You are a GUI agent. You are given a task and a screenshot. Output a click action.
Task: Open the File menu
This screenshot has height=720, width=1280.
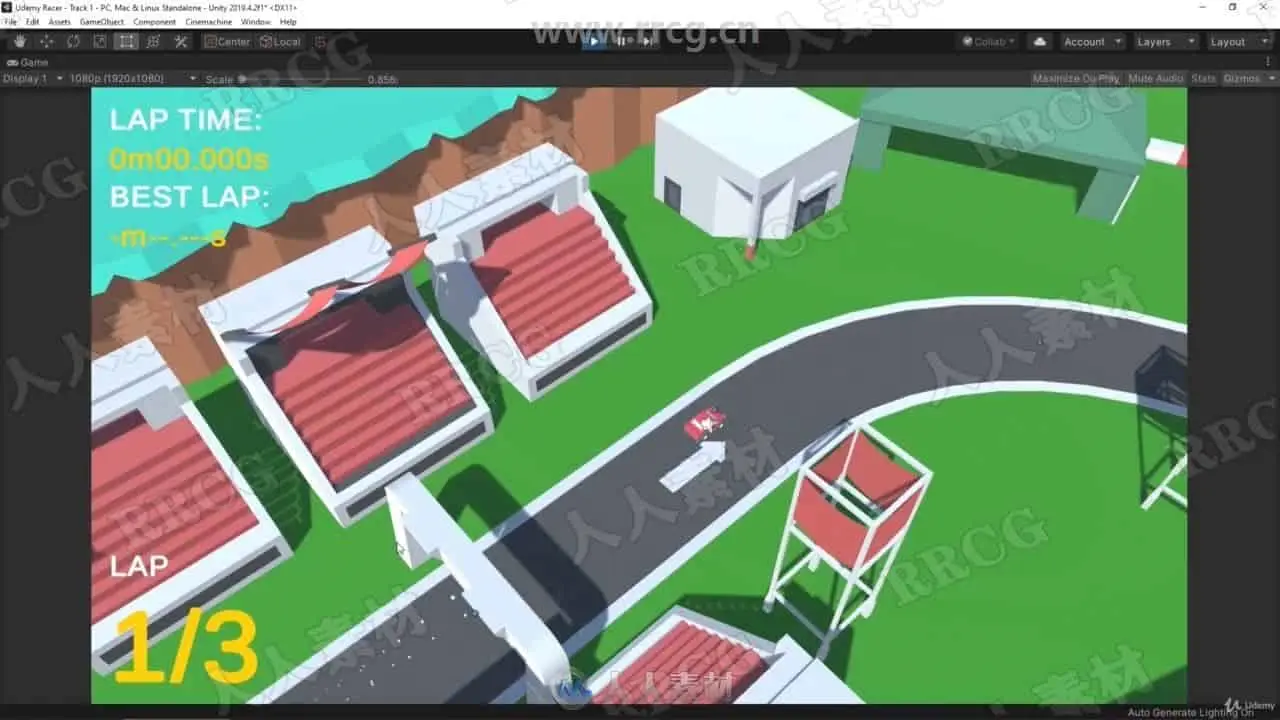tap(10, 21)
